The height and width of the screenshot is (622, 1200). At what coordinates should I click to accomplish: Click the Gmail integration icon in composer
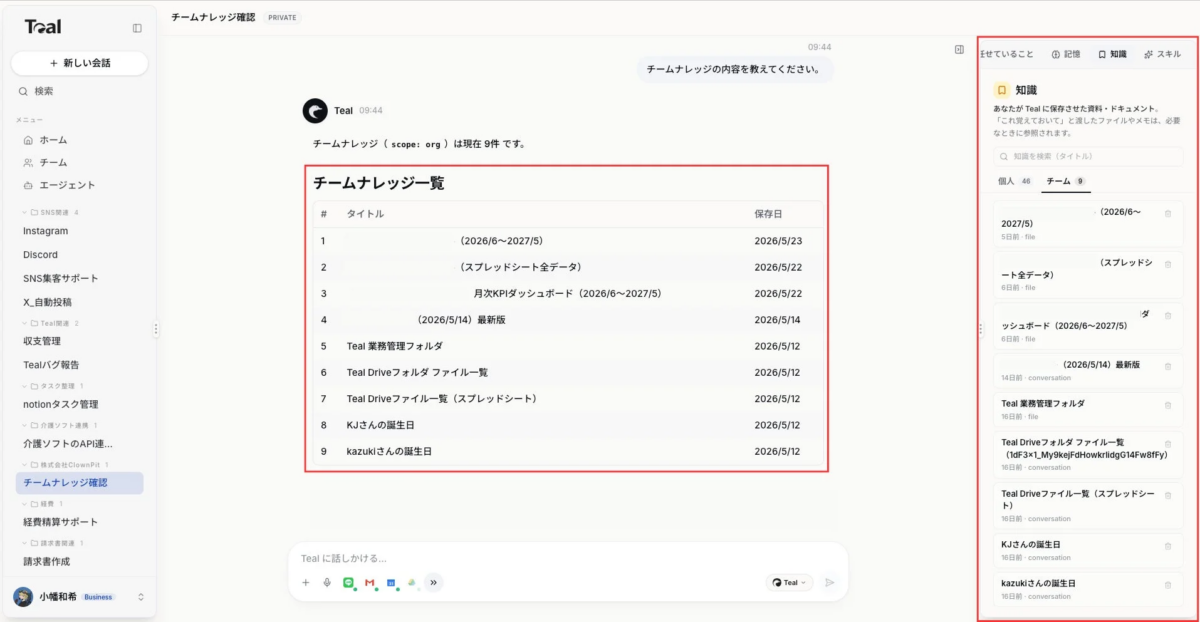pos(369,582)
